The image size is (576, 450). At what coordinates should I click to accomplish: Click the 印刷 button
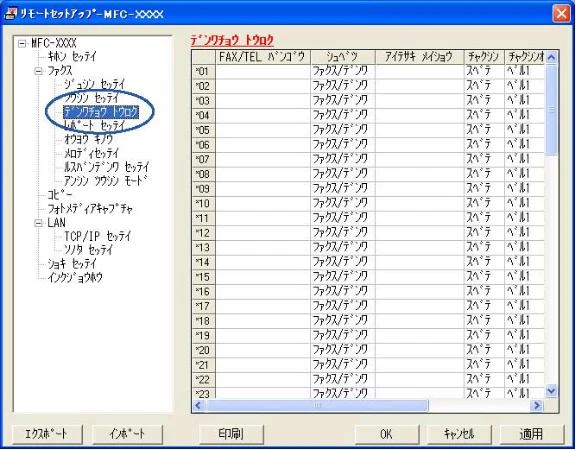[231, 434]
